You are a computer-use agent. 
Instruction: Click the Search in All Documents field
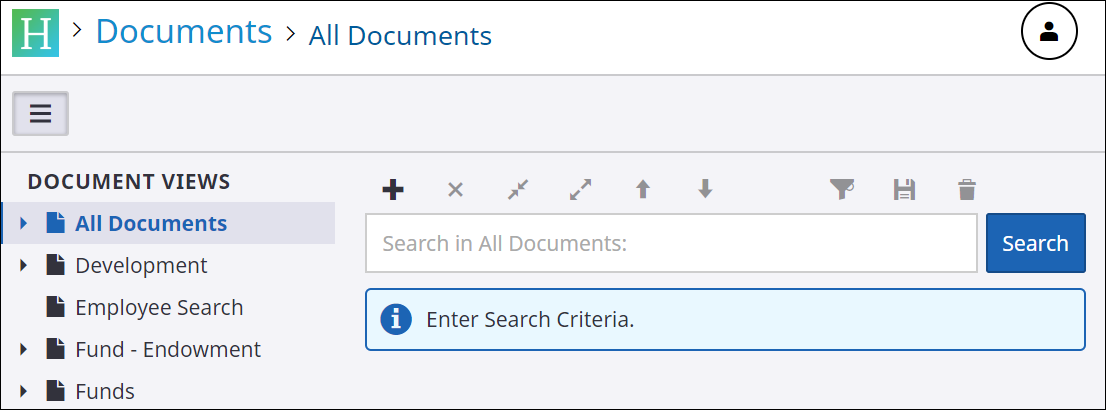tap(670, 243)
